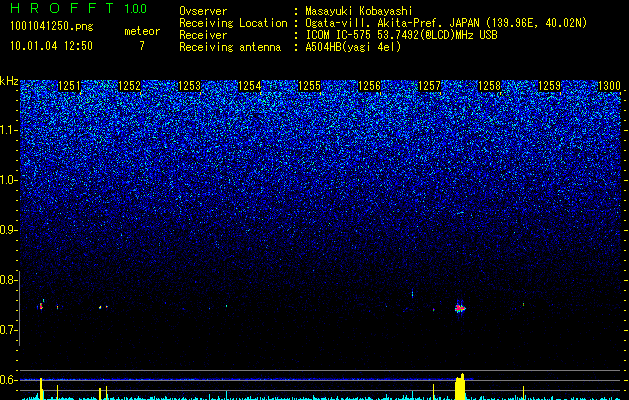Click the 1.1 kHz frequency label
629x400 pixels.
(8, 130)
